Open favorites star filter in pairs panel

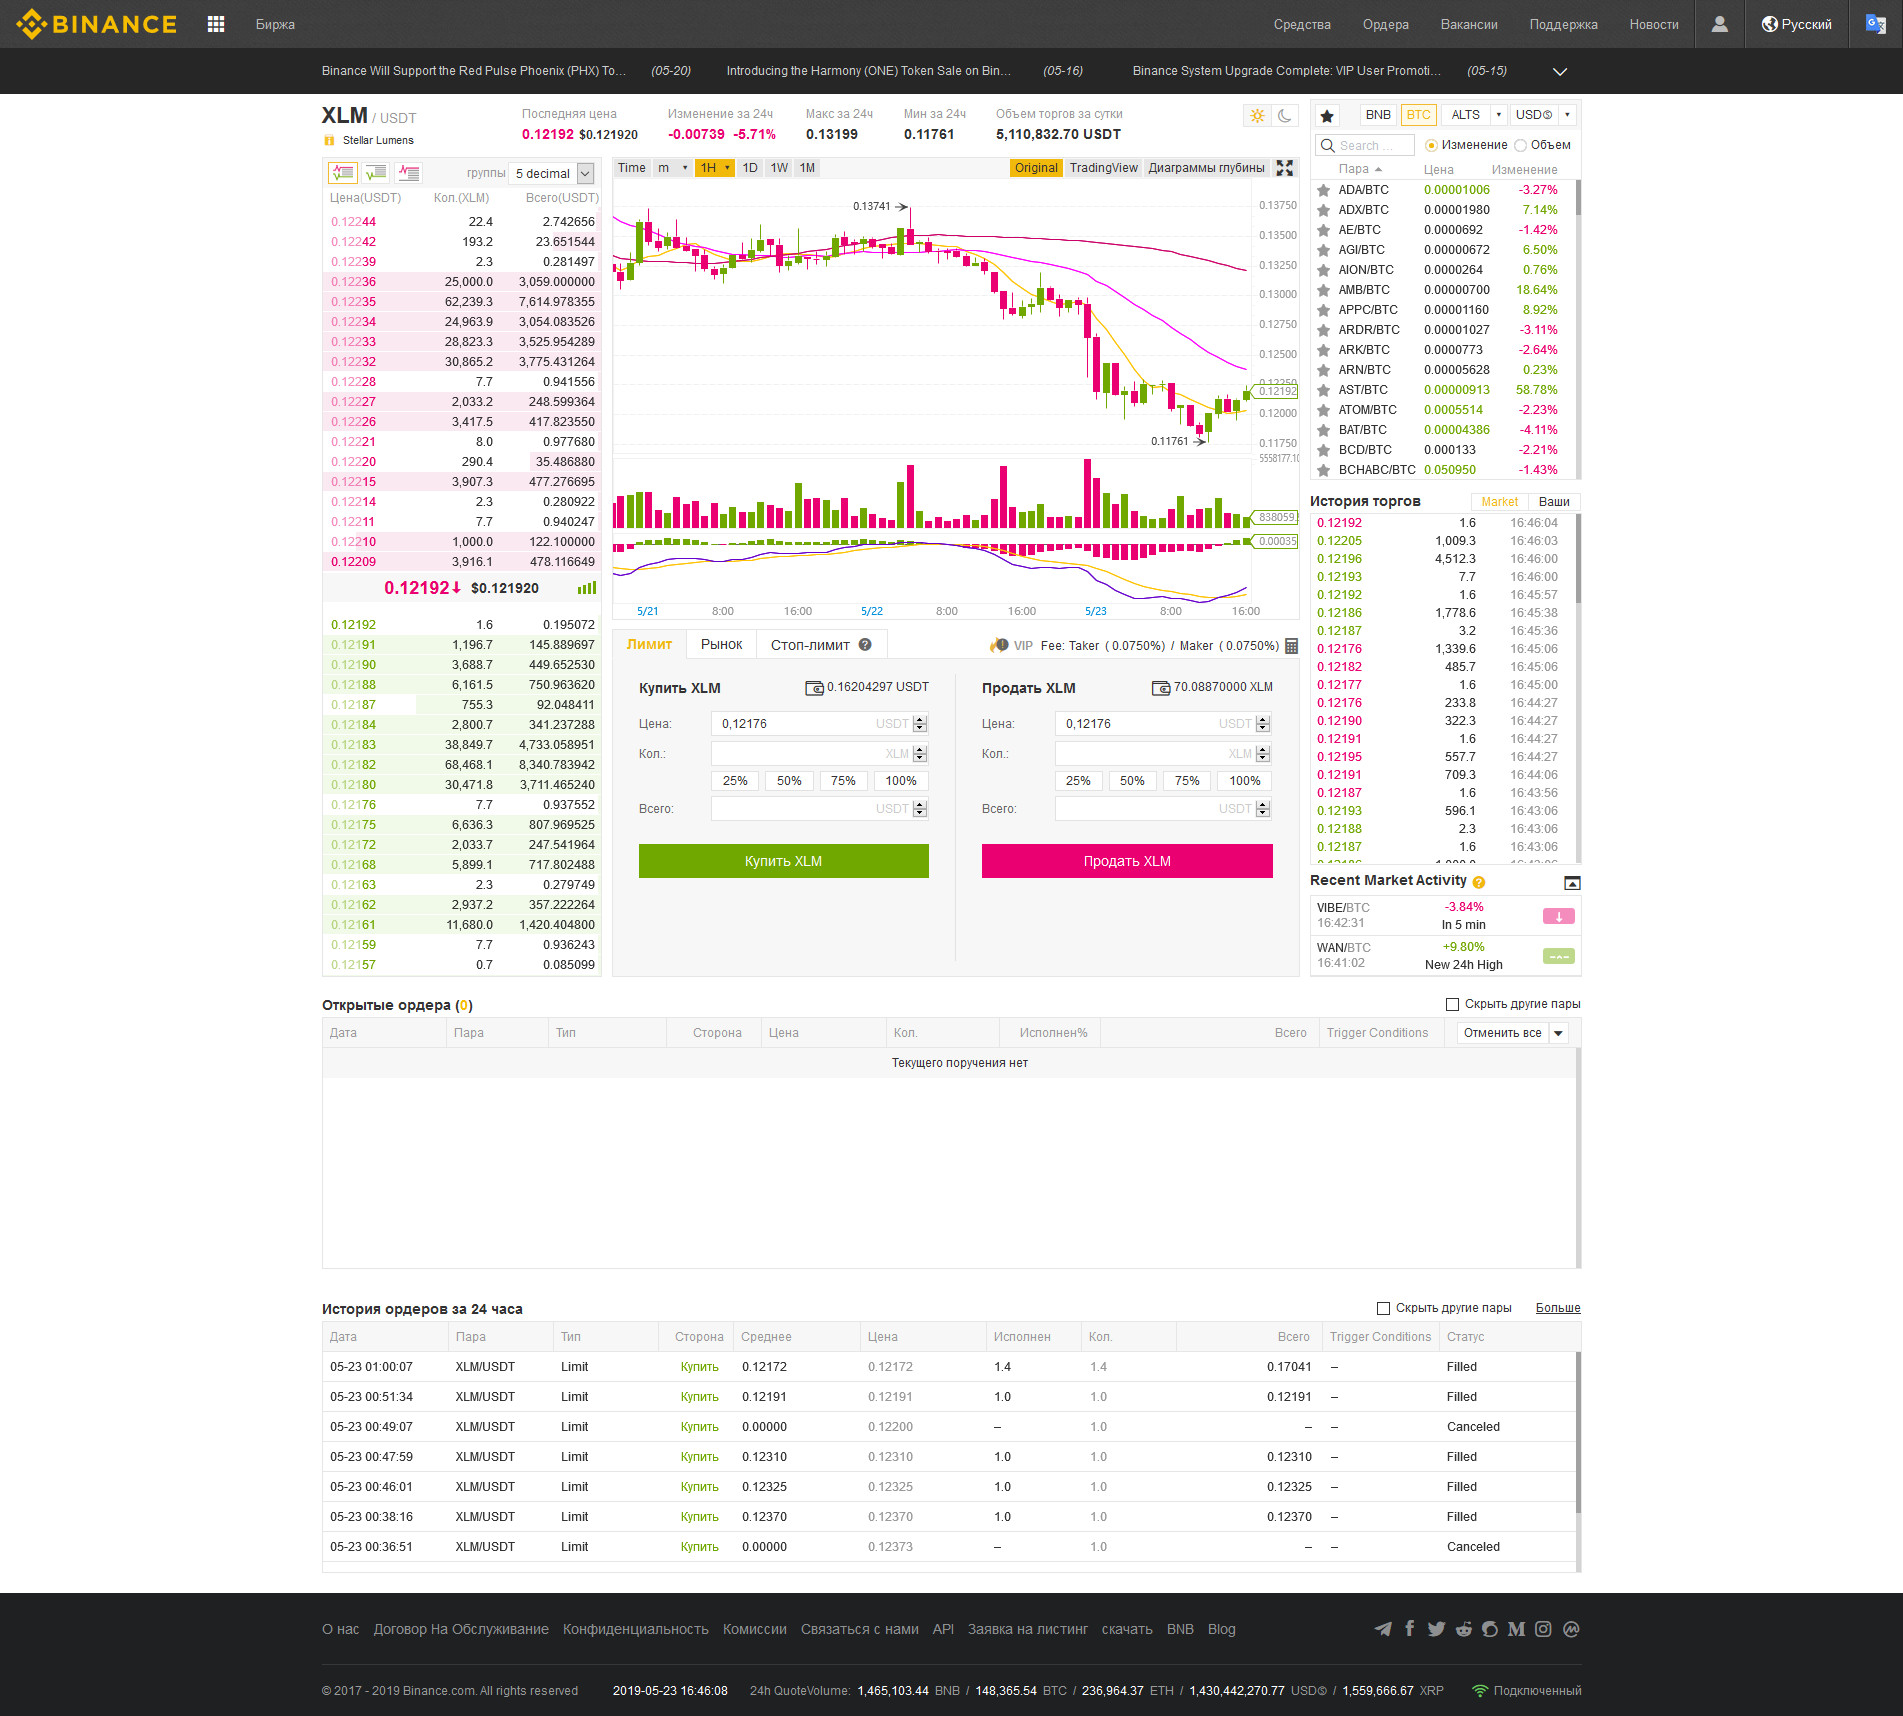tap(1327, 115)
